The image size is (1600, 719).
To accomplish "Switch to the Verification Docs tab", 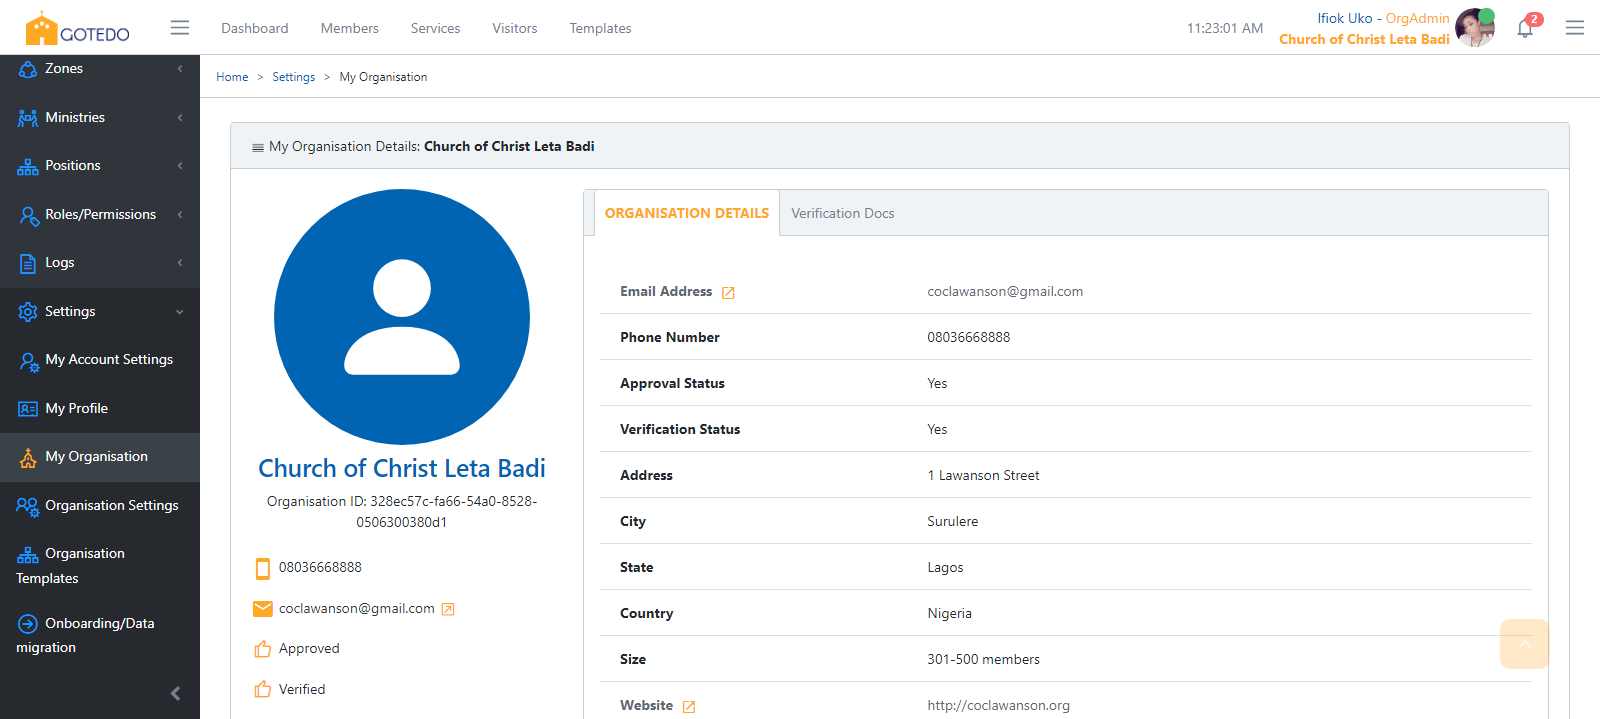I will coord(842,213).
